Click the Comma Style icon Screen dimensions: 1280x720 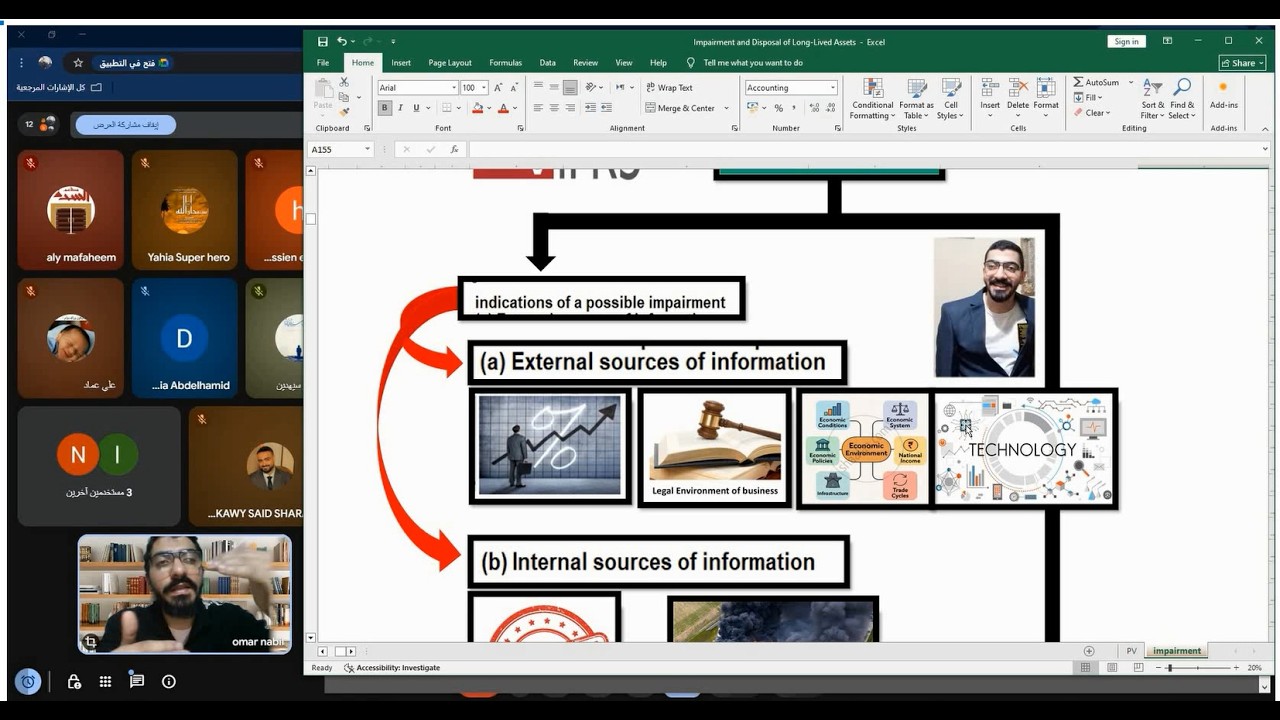794,108
